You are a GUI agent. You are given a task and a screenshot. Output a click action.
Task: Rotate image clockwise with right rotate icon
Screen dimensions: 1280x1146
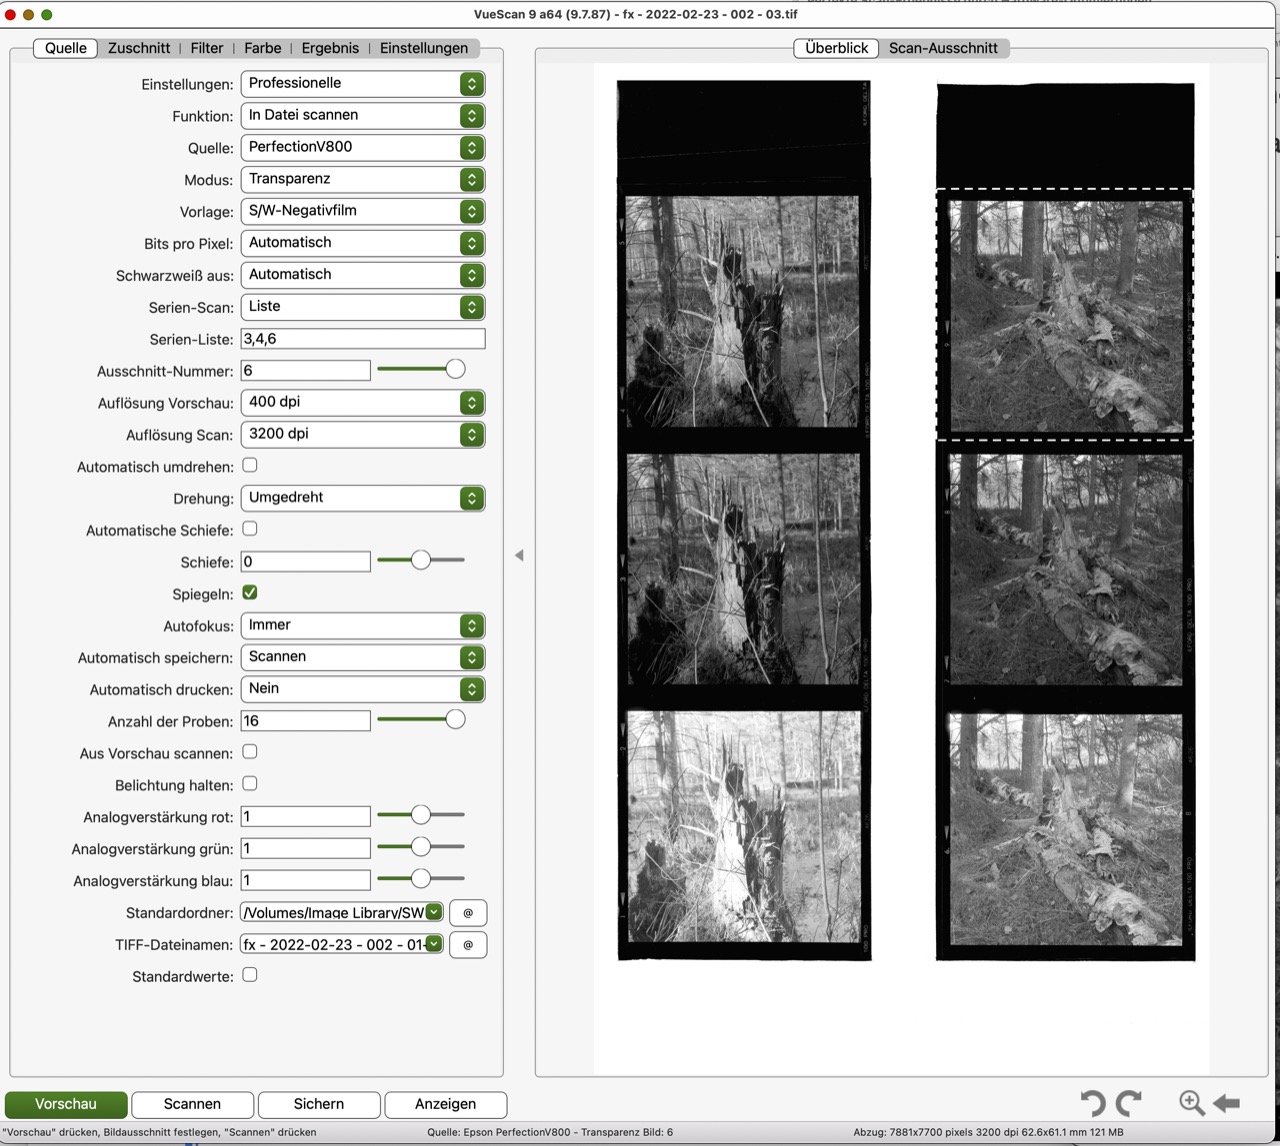1129,1103
